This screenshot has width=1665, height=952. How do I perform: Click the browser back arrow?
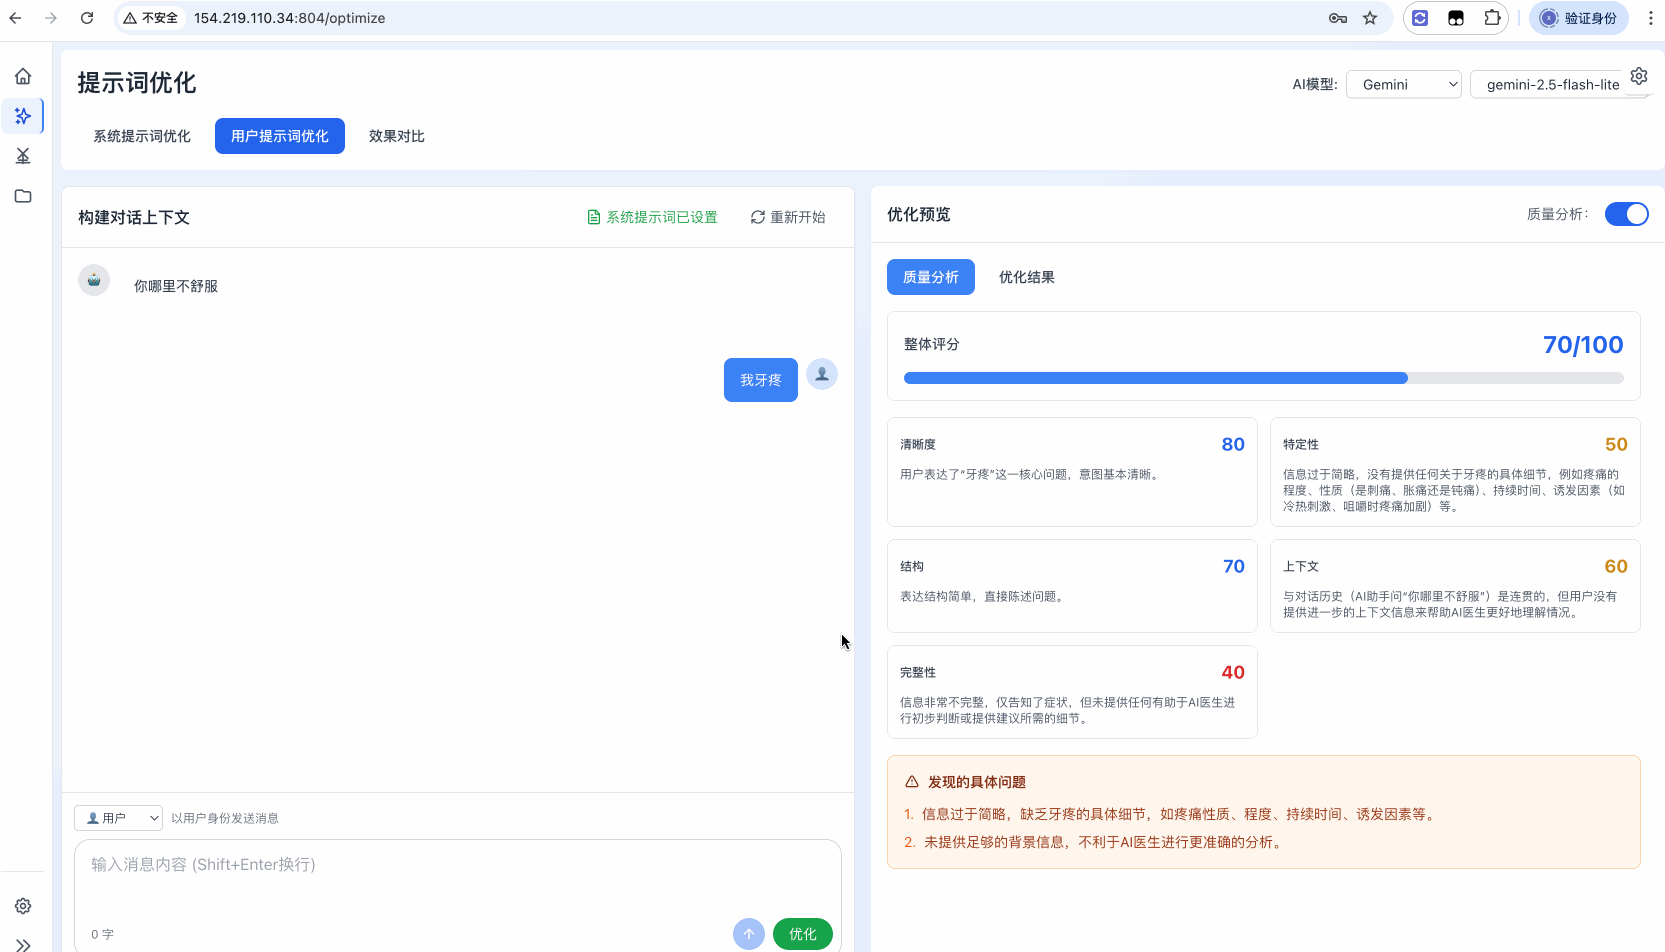(15, 18)
